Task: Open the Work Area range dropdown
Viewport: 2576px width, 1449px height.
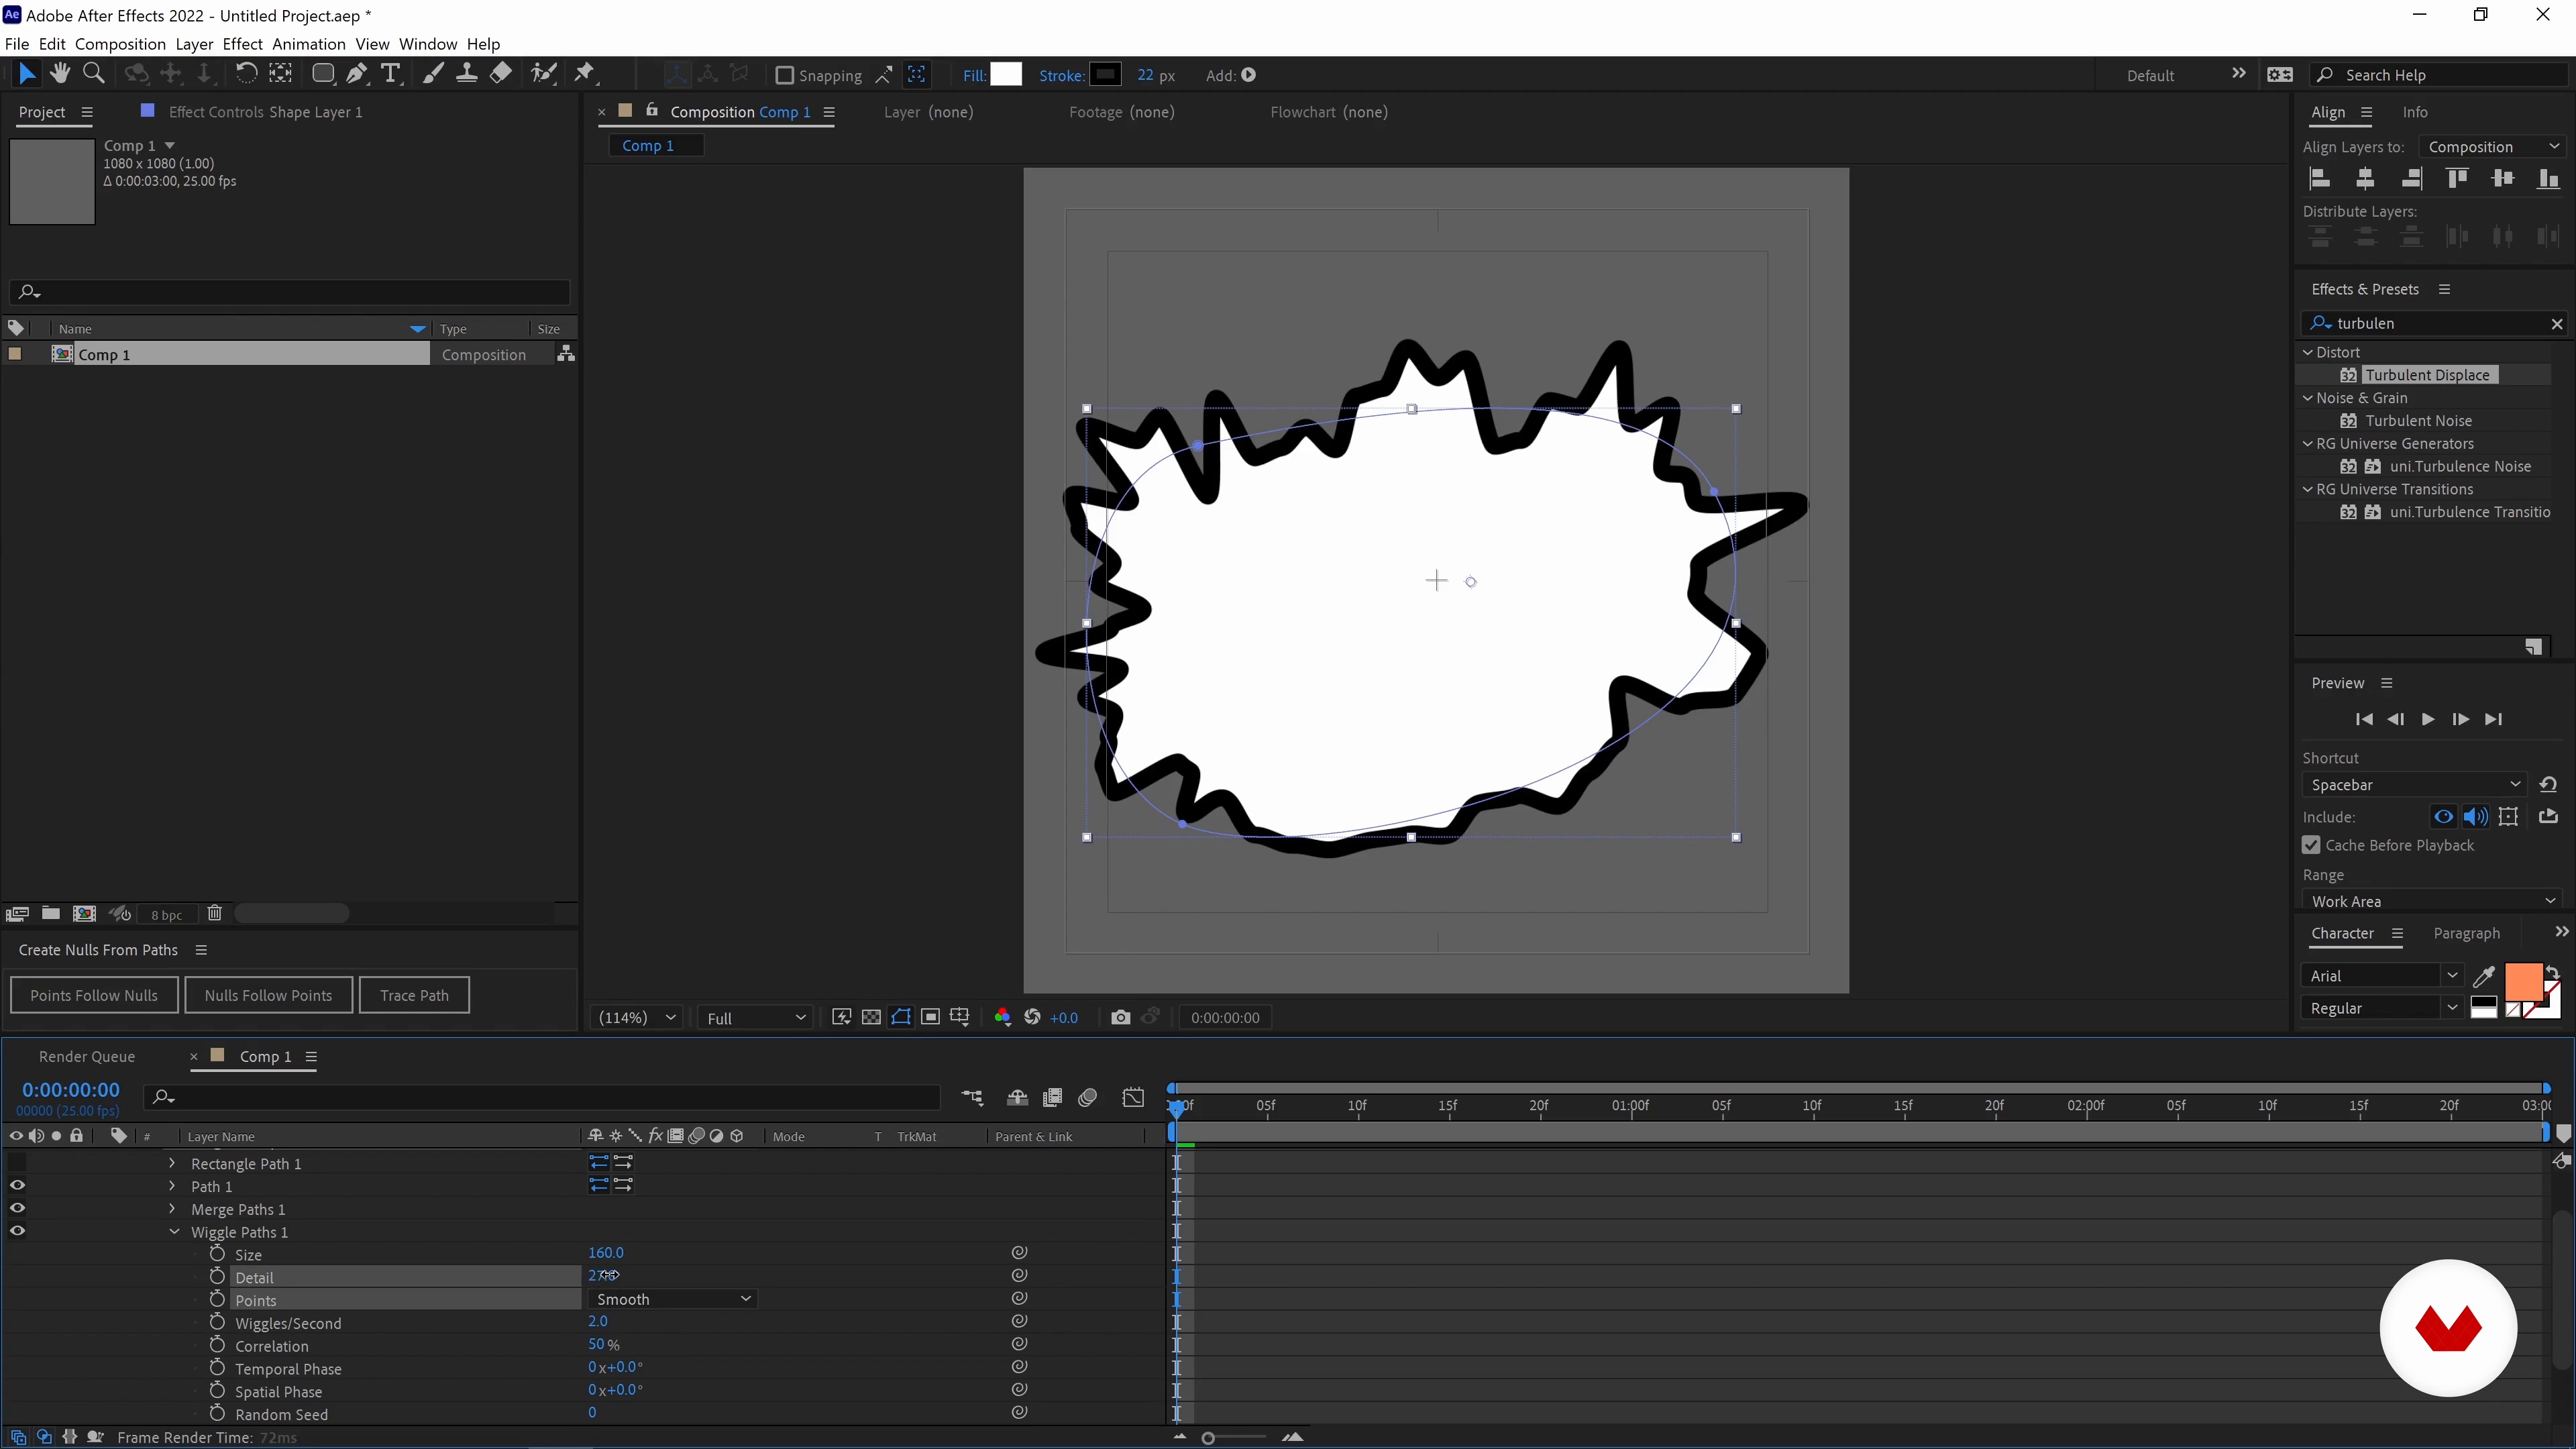Action: pos(2432,901)
